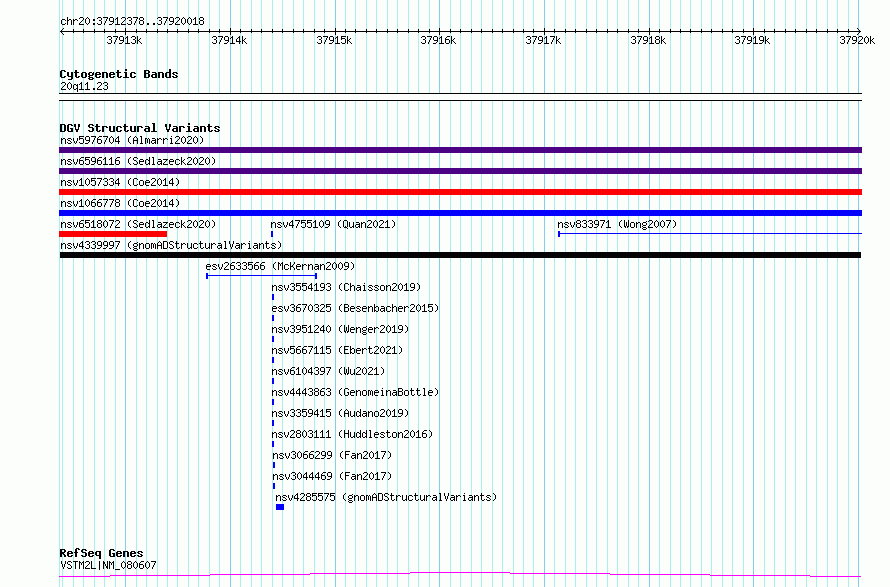890x587 pixels.
Task: Open nsv2803111 (Huddleston2016) variant
Action: pyautogui.click(x=352, y=434)
